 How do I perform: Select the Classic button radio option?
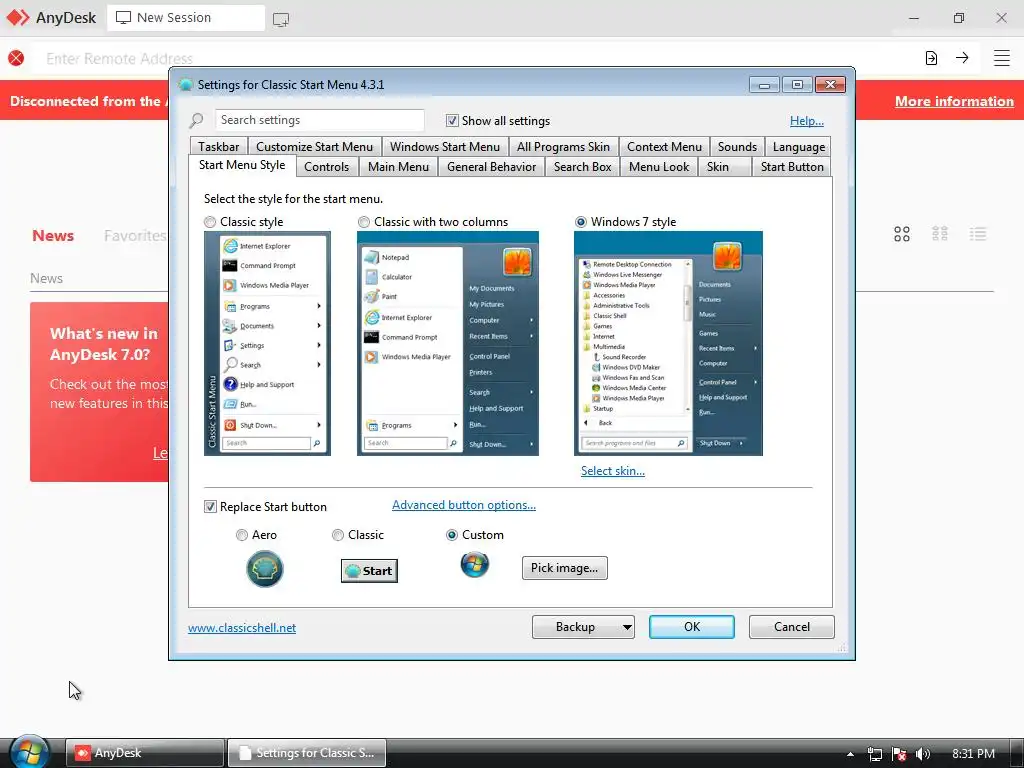click(x=338, y=535)
